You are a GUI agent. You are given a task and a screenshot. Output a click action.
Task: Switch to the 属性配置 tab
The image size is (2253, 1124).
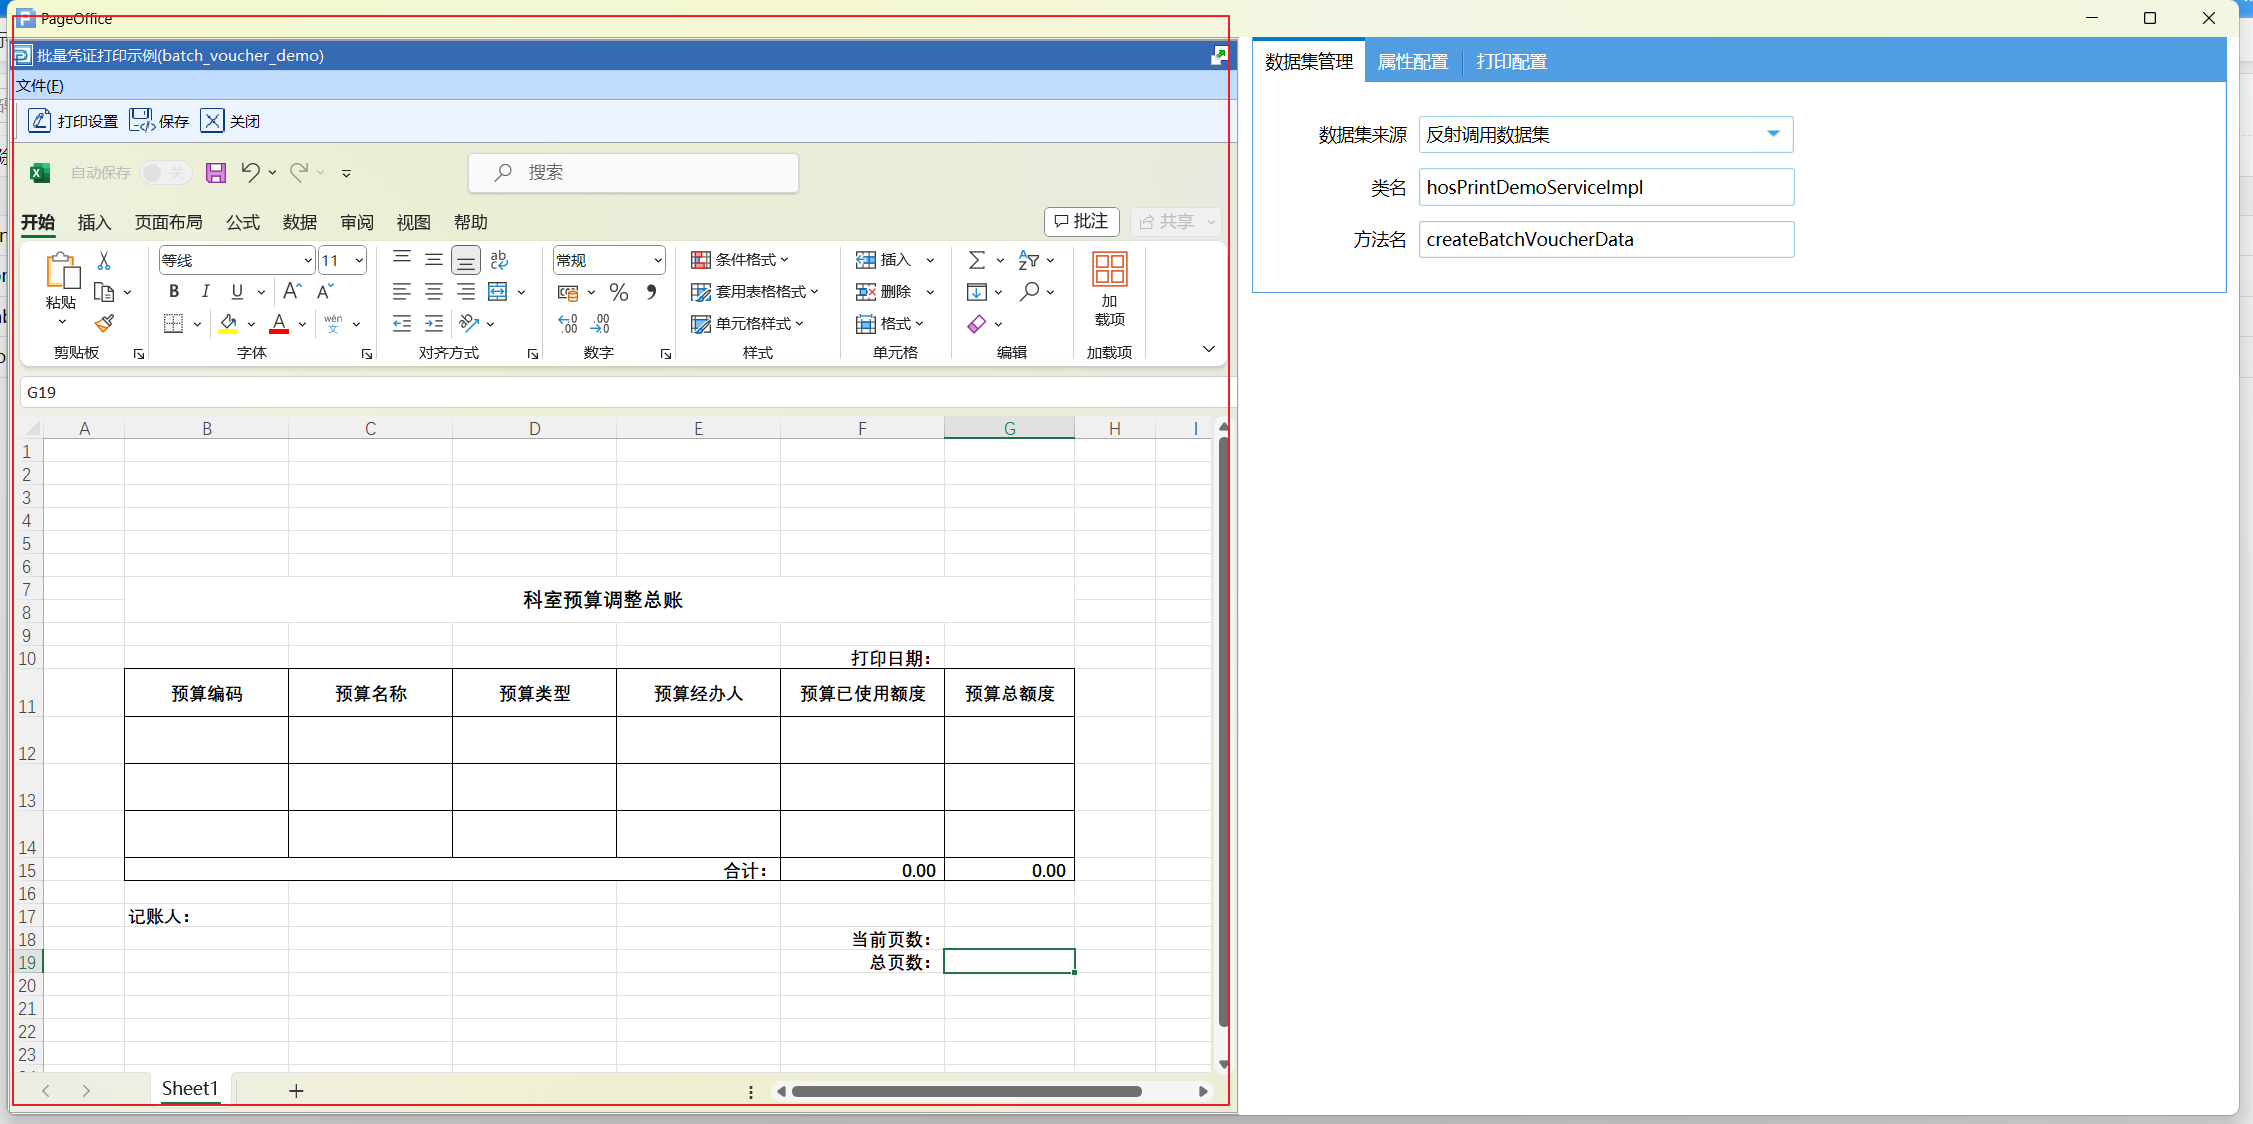click(x=1412, y=62)
